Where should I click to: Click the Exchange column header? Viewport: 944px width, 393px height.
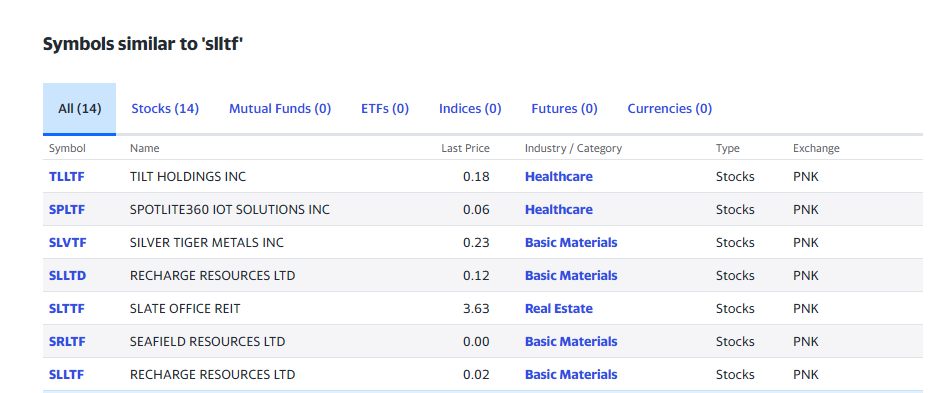tap(816, 148)
